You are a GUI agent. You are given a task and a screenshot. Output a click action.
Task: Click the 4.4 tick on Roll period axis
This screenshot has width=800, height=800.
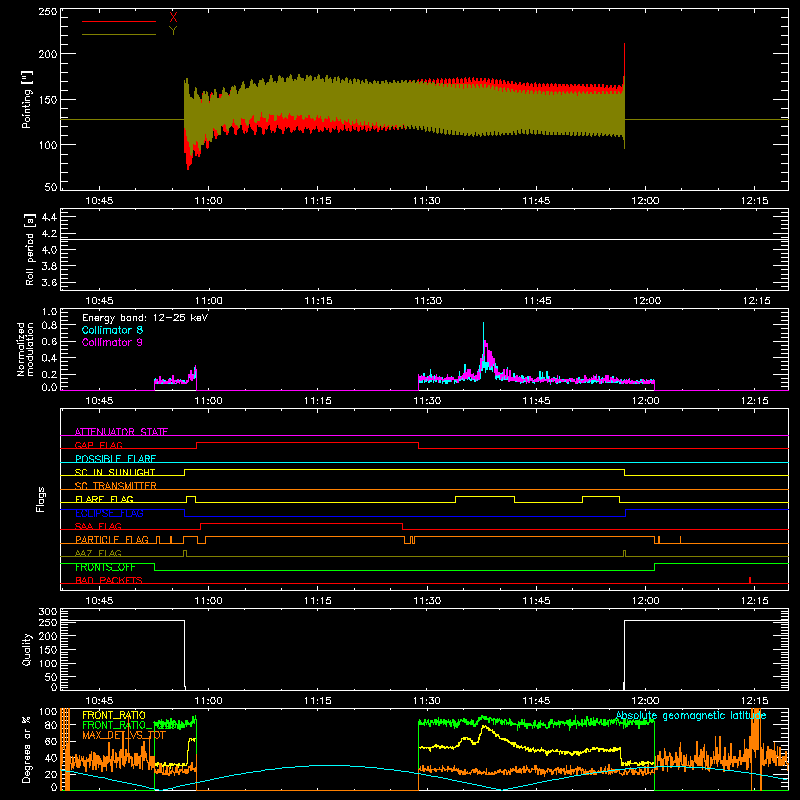coord(49,217)
